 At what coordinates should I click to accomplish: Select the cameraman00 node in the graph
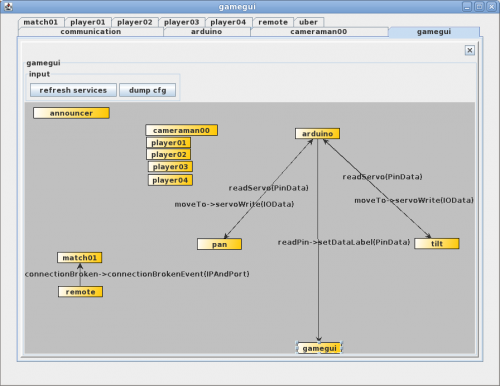(x=182, y=130)
